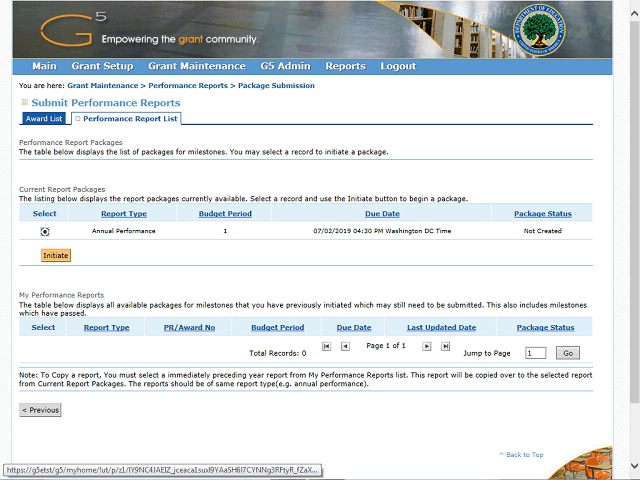Open the G5 Admin menu
Viewport: 640px width, 480px height.
point(285,66)
